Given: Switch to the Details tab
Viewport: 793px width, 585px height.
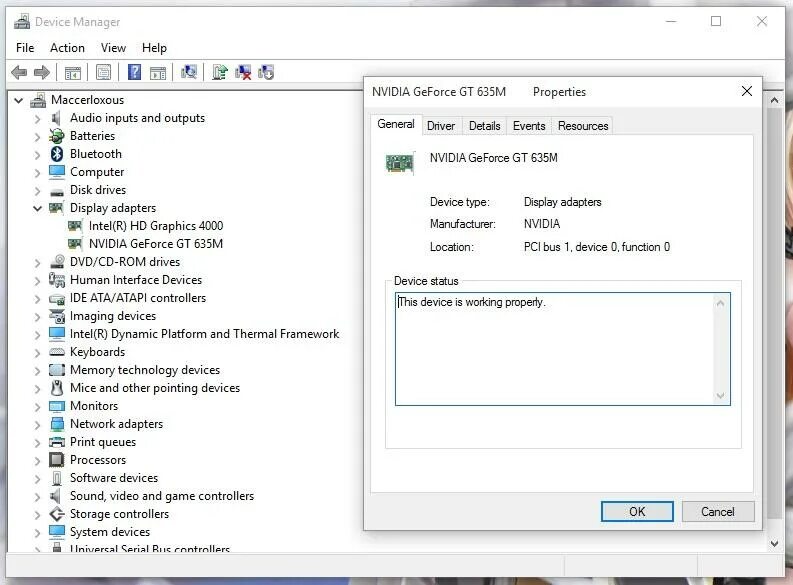Looking at the screenshot, I should click(484, 126).
